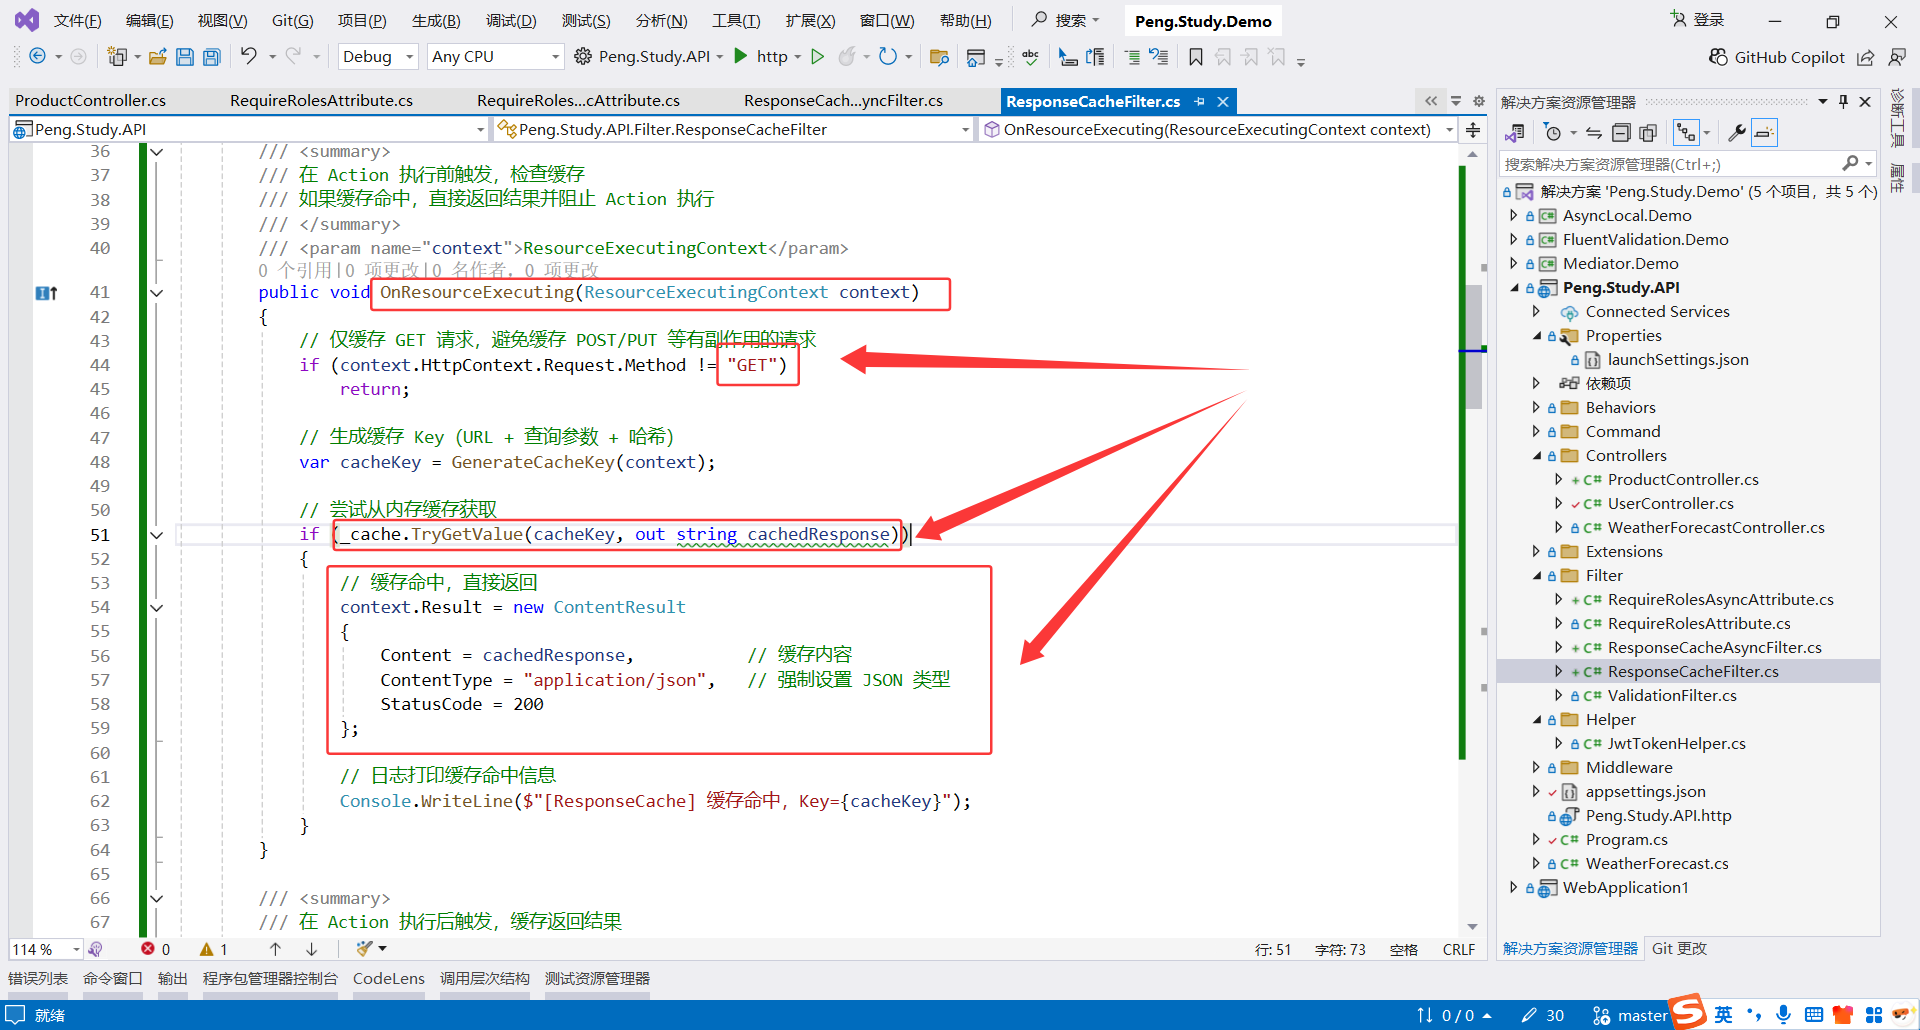Switch to ProductController.cs tab

point(91,100)
